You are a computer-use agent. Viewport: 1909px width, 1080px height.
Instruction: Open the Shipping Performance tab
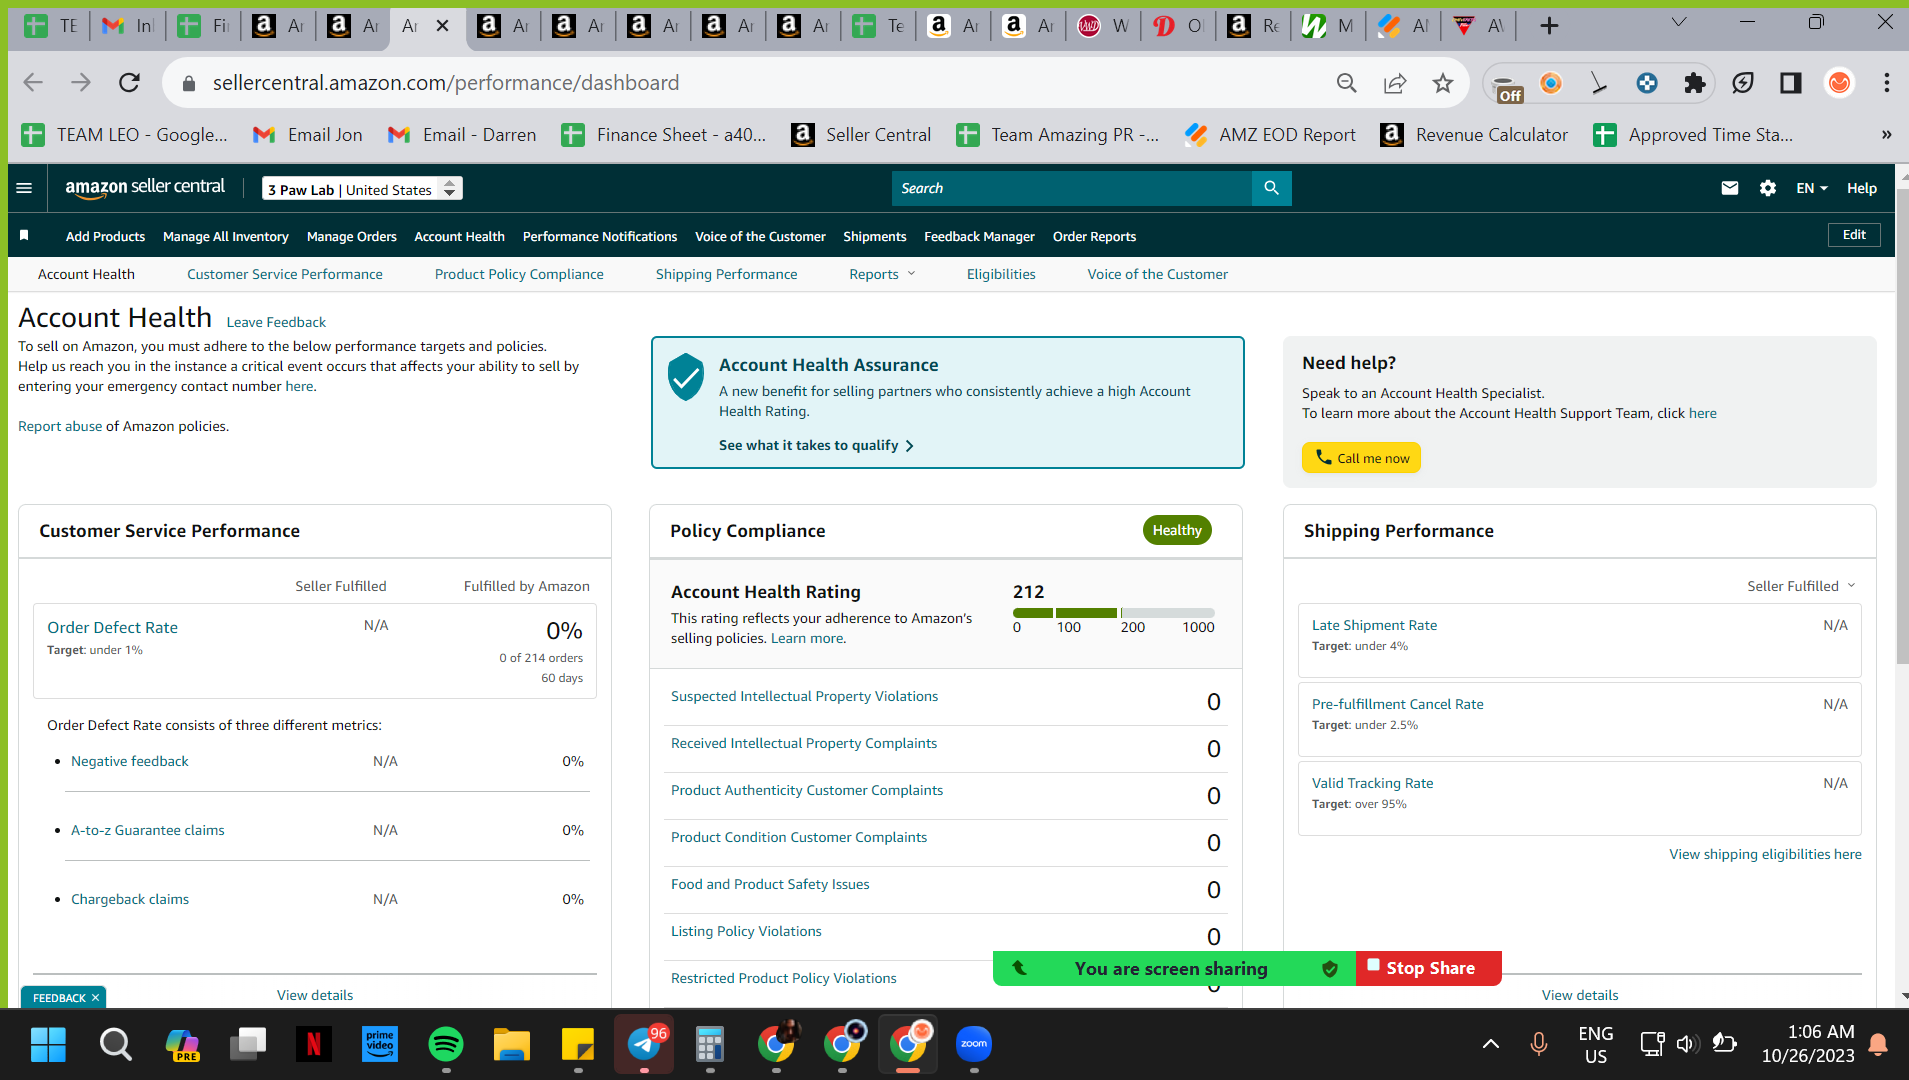tap(727, 274)
